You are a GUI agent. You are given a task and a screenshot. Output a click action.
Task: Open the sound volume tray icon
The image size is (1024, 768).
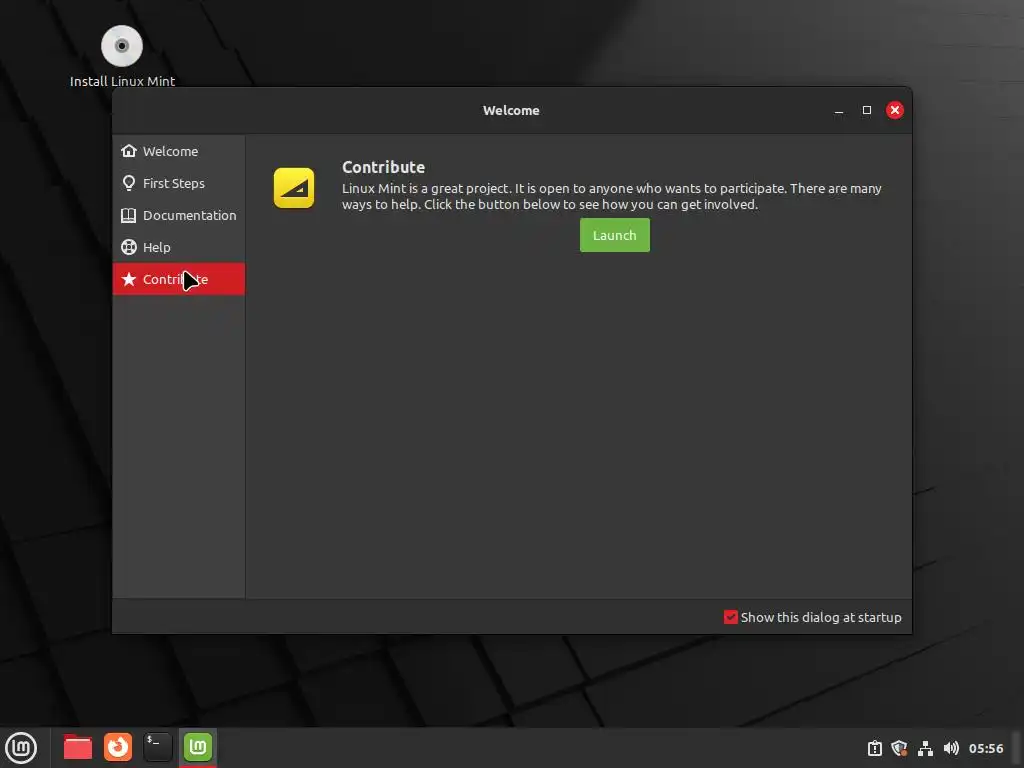click(x=951, y=748)
